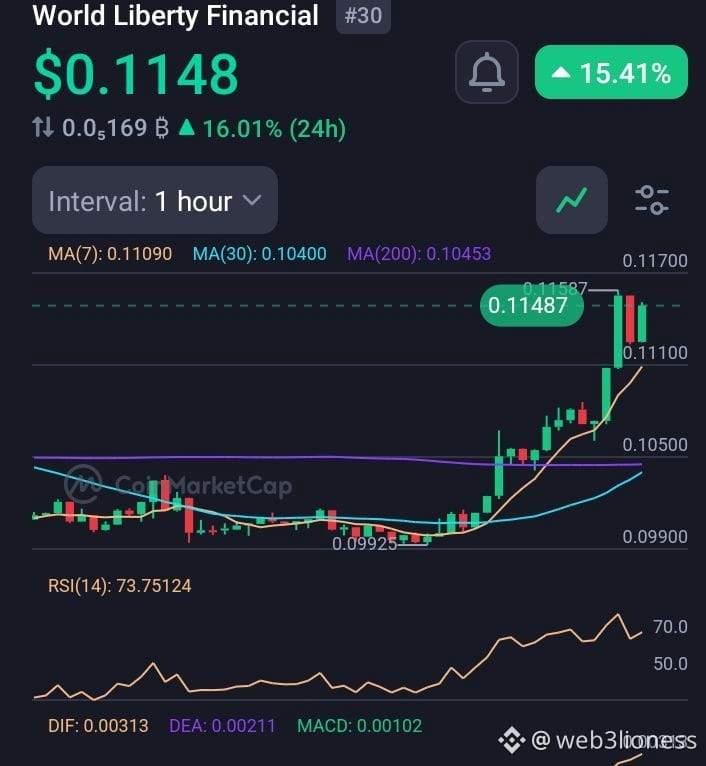706x766 pixels.
Task: Tap the 0.10500 axis label
Action: 655,445
